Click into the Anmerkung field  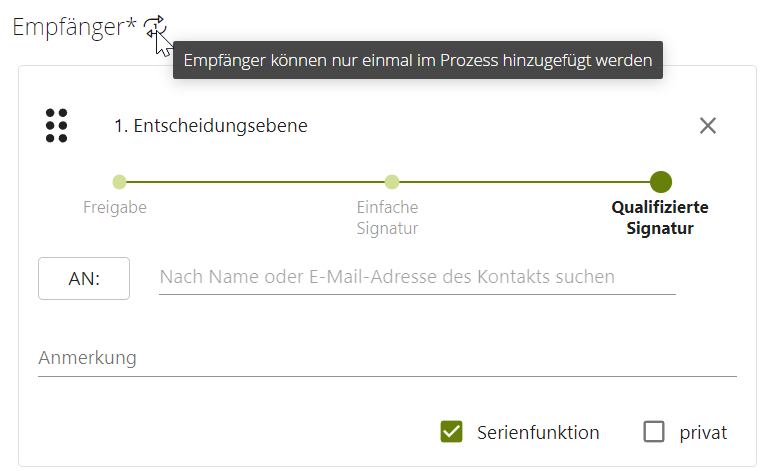(387, 358)
